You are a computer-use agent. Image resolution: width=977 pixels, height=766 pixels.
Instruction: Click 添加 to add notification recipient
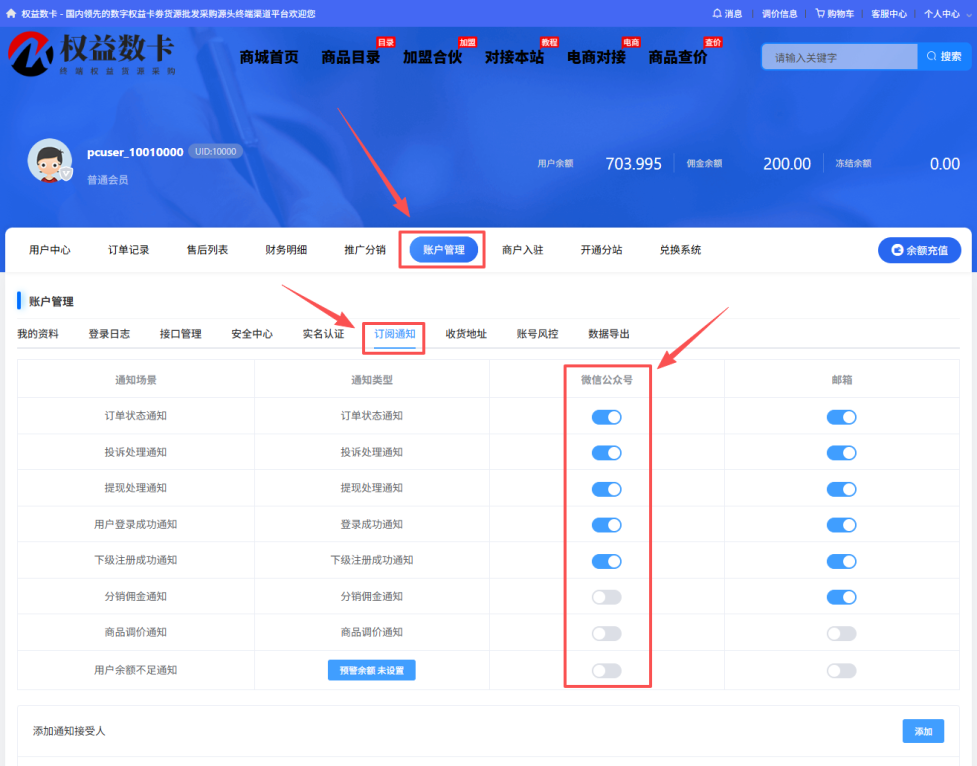[x=923, y=731]
